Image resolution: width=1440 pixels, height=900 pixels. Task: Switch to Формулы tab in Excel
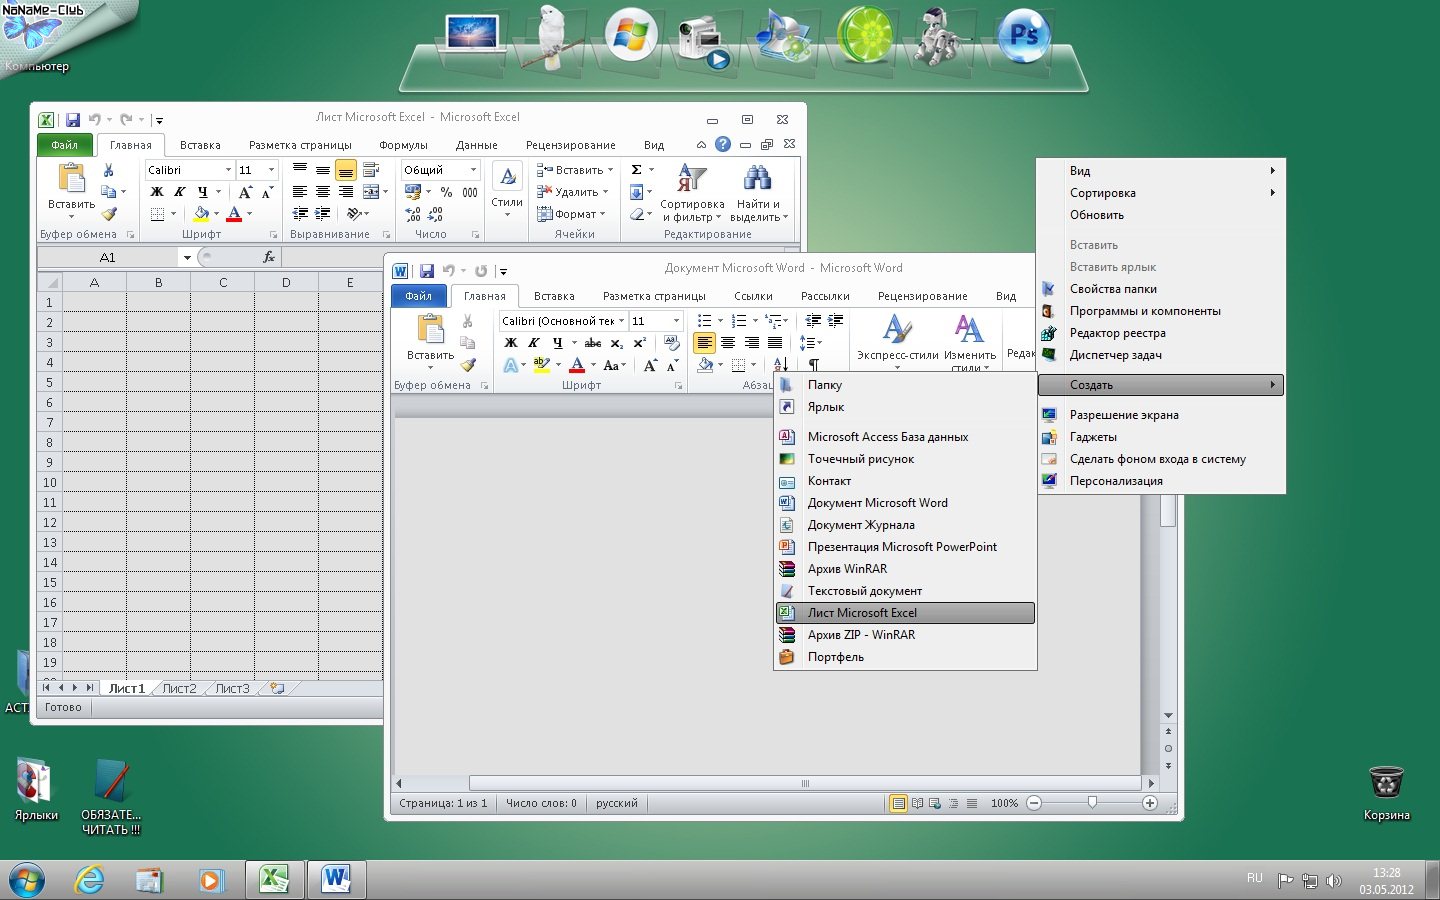(403, 145)
